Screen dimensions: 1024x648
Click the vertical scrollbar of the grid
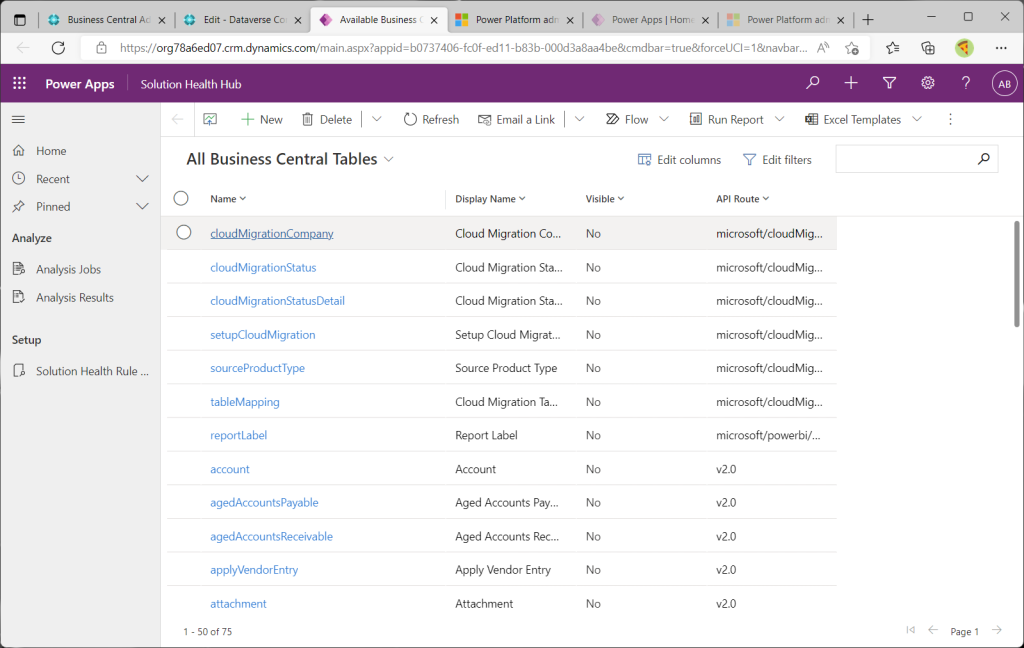[x=1016, y=274]
